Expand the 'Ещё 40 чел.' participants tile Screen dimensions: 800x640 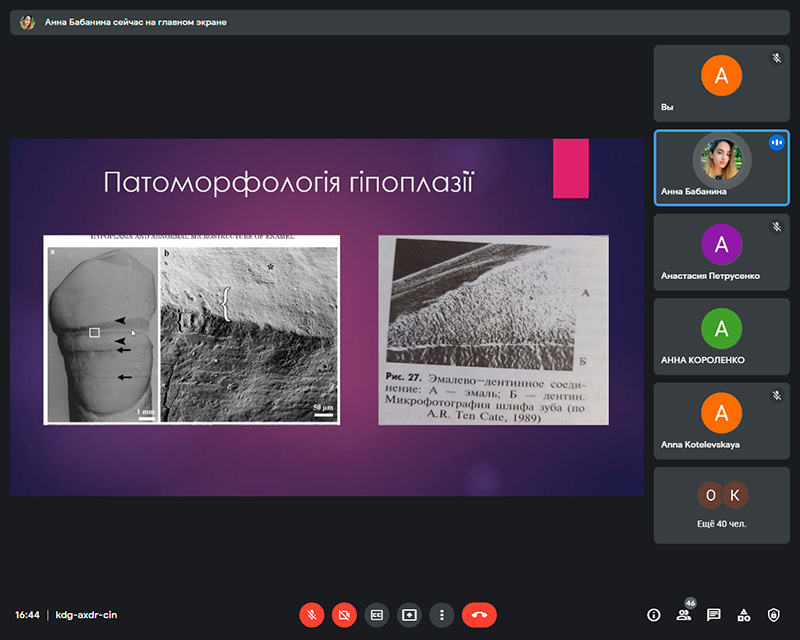[721, 504]
